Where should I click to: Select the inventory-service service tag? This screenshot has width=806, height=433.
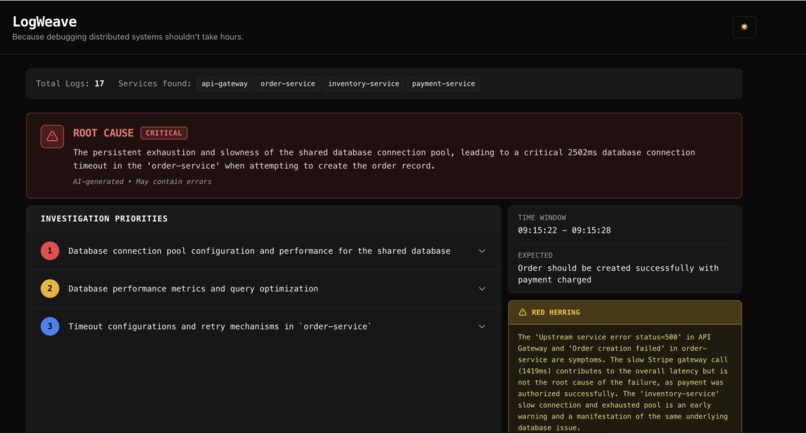pyautogui.click(x=363, y=84)
